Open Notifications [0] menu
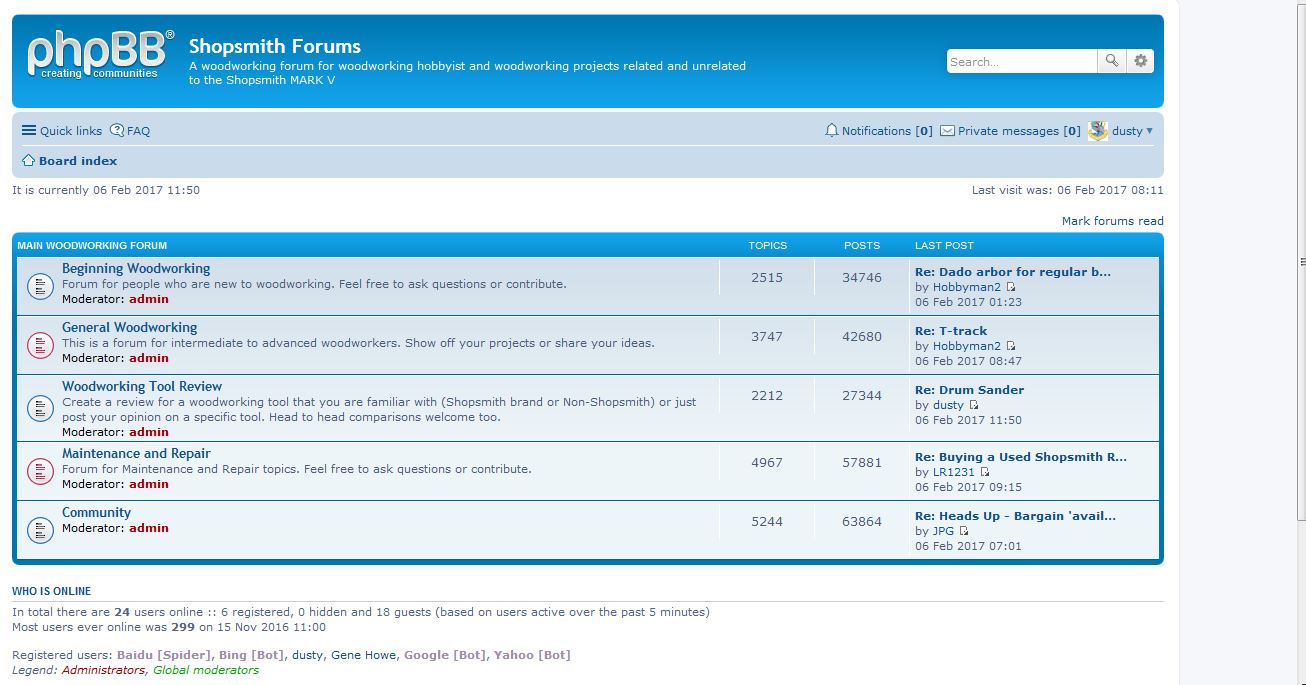Viewport: 1306px width, 685px height. tap(878, 131)
